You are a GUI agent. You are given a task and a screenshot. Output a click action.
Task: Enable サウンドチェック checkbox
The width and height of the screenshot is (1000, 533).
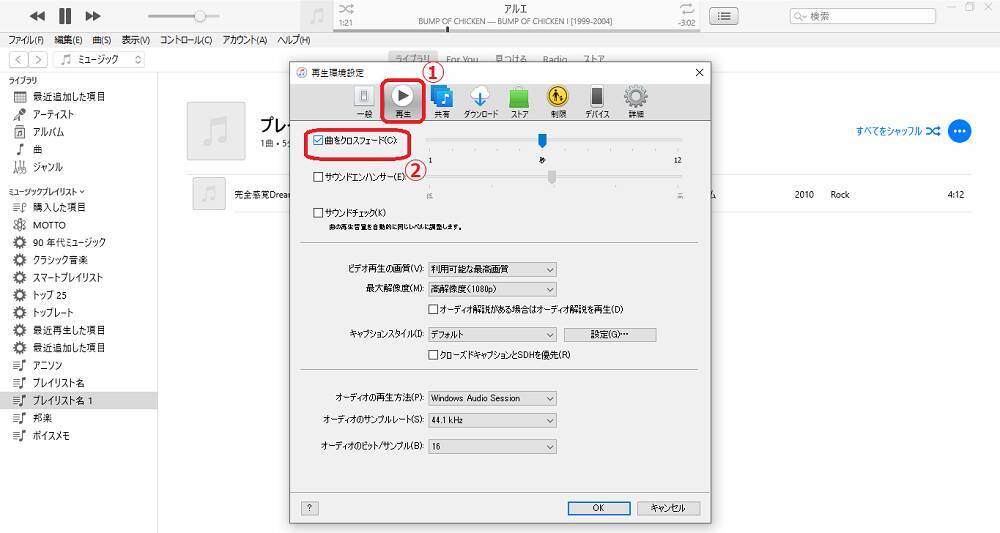tap(318, 213)
